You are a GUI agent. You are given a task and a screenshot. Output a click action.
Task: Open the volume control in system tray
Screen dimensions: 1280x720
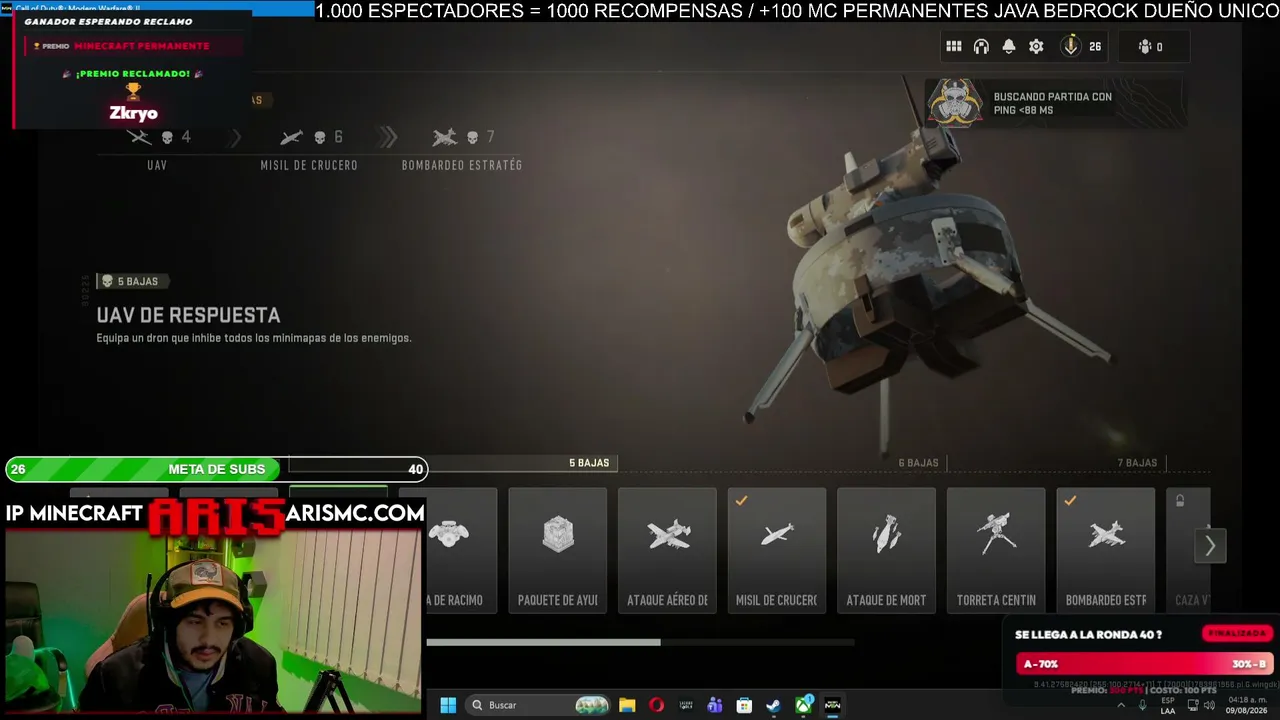(1209, 705)
